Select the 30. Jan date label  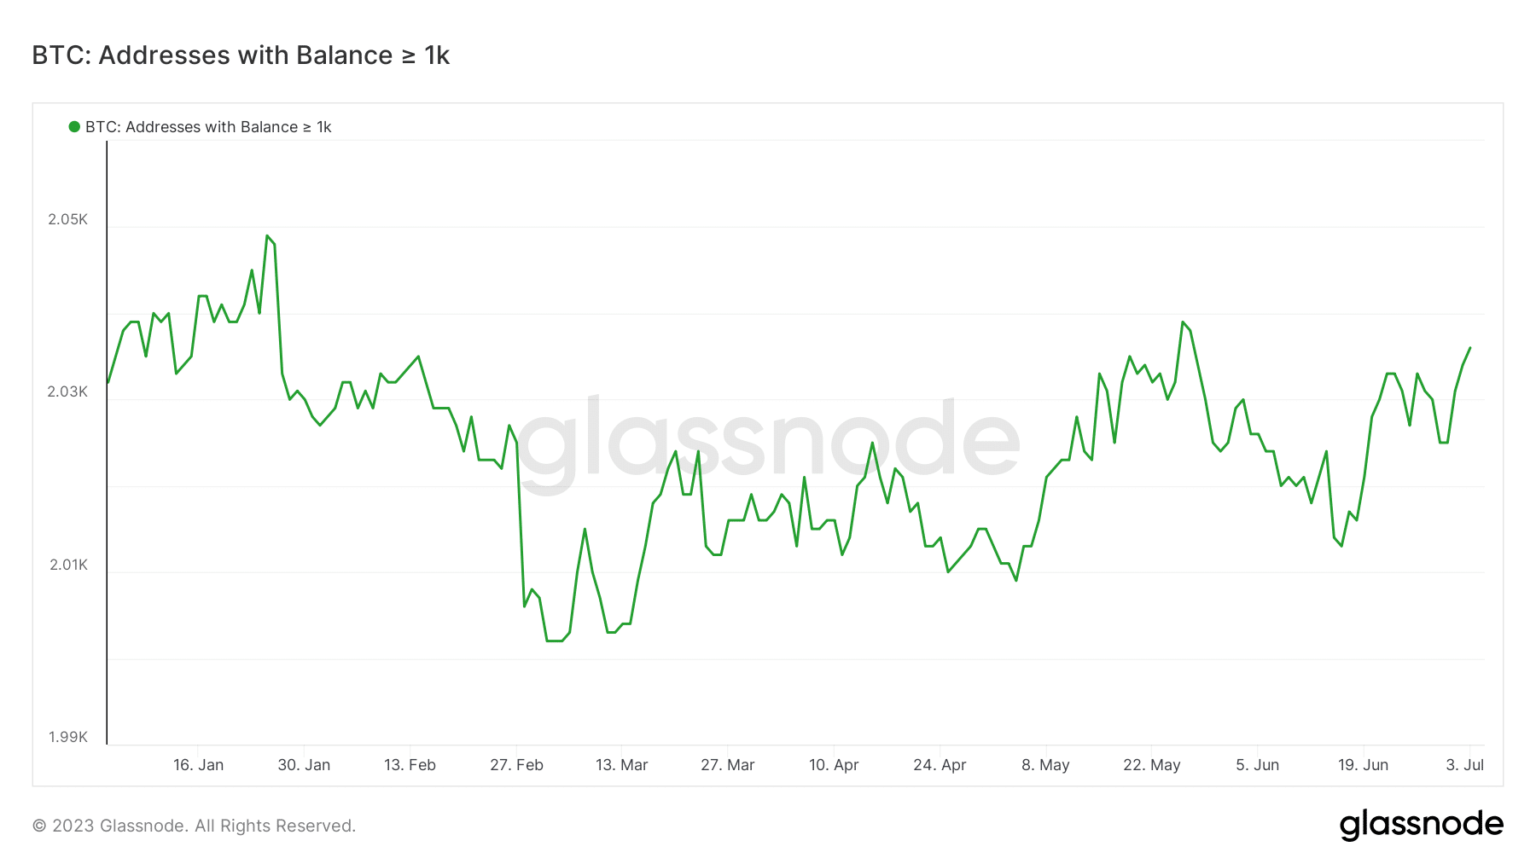[304, 765]
